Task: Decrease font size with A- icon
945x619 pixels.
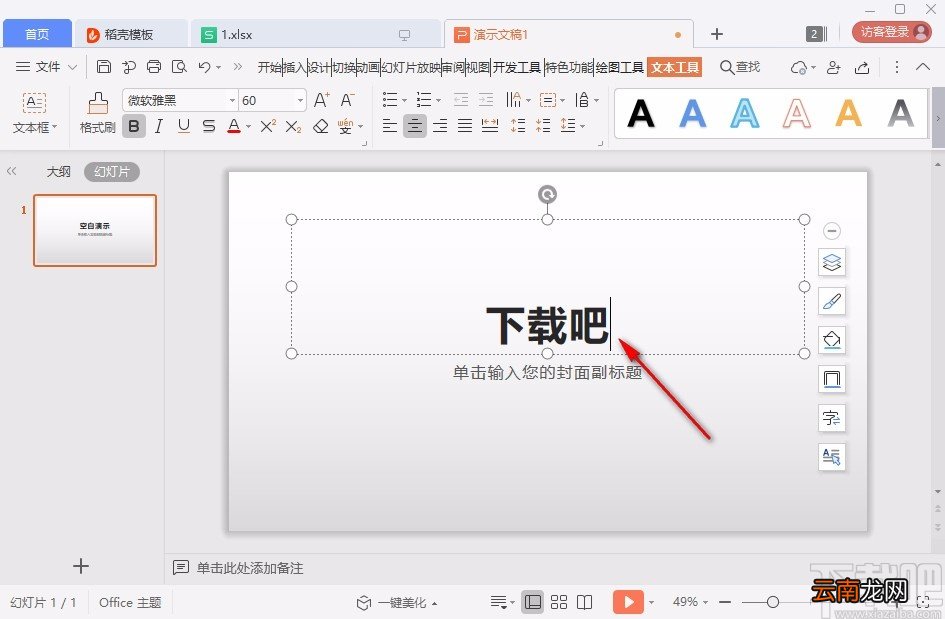Action: tap(347, 99)
